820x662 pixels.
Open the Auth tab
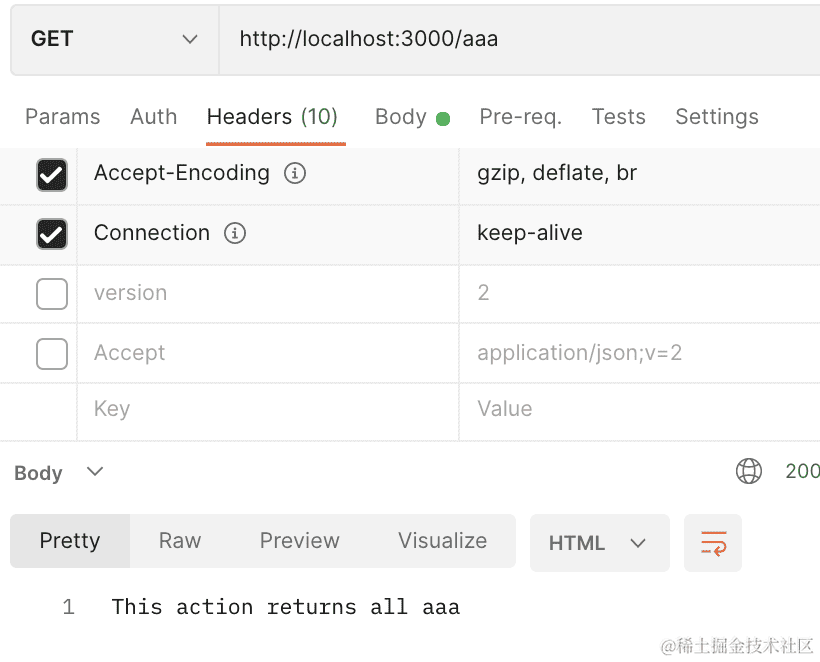153,117
